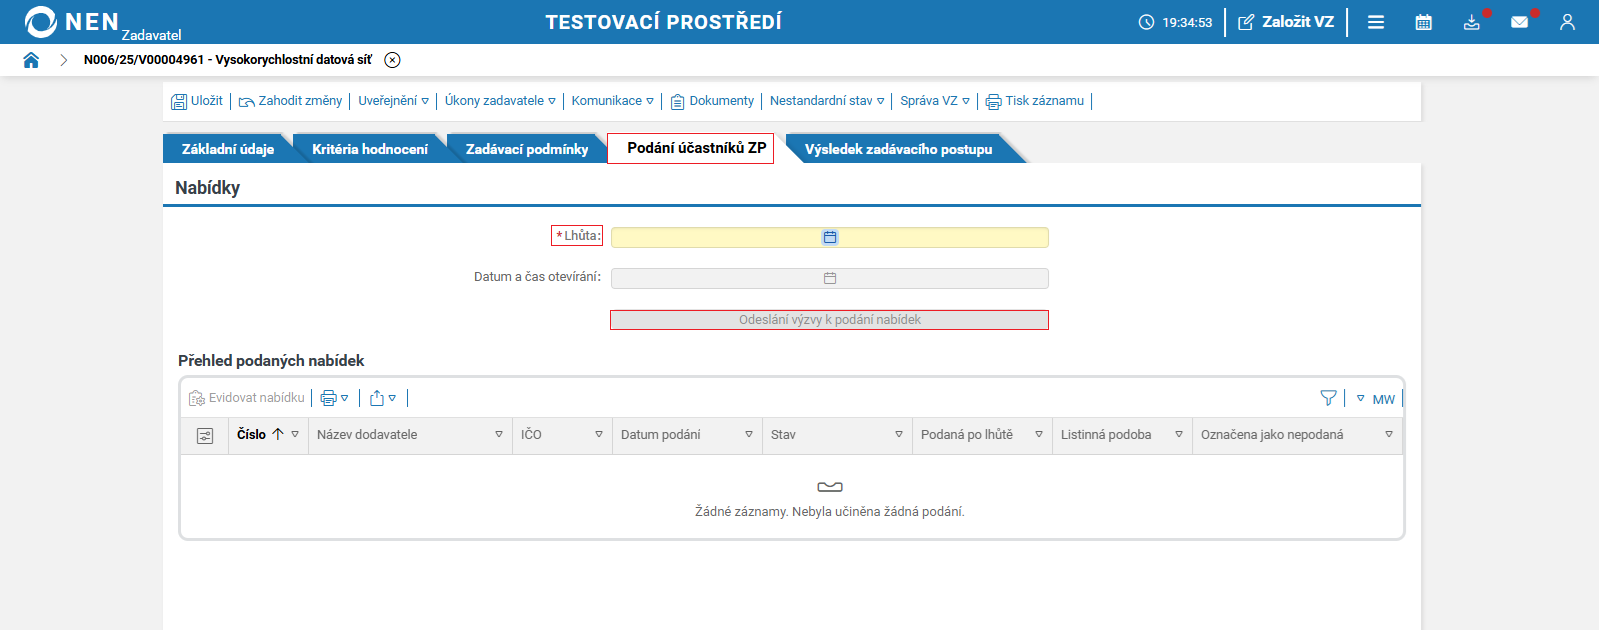Screen dimensions: 1599x630
Task: Expand Úkony zadavatele menu
Action: (500, 101)
